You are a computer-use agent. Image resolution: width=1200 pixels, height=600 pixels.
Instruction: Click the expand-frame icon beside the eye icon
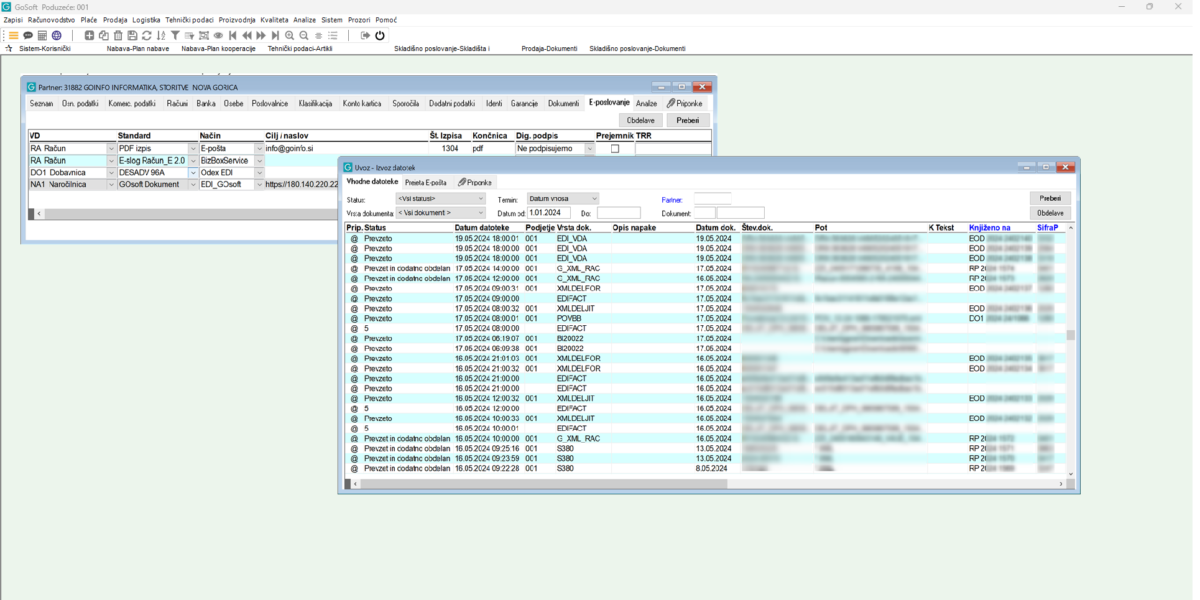[x=204, y=35]
